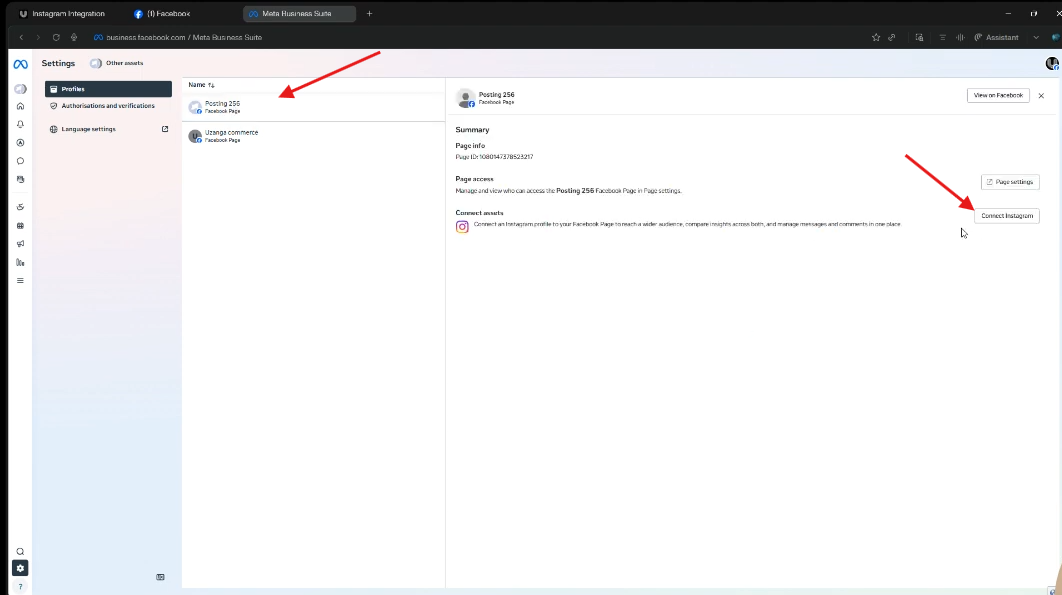Image resolution: width=1062 pixels, height=595 pixels.
Task: Click the Summary heading
Action: pos(472,129)
